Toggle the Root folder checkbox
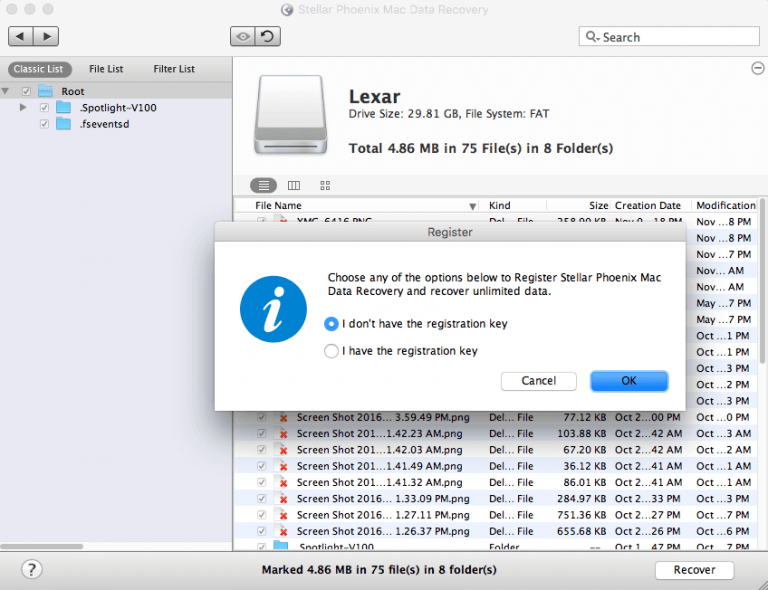768x590 pixels. click(x=26, y=91)
